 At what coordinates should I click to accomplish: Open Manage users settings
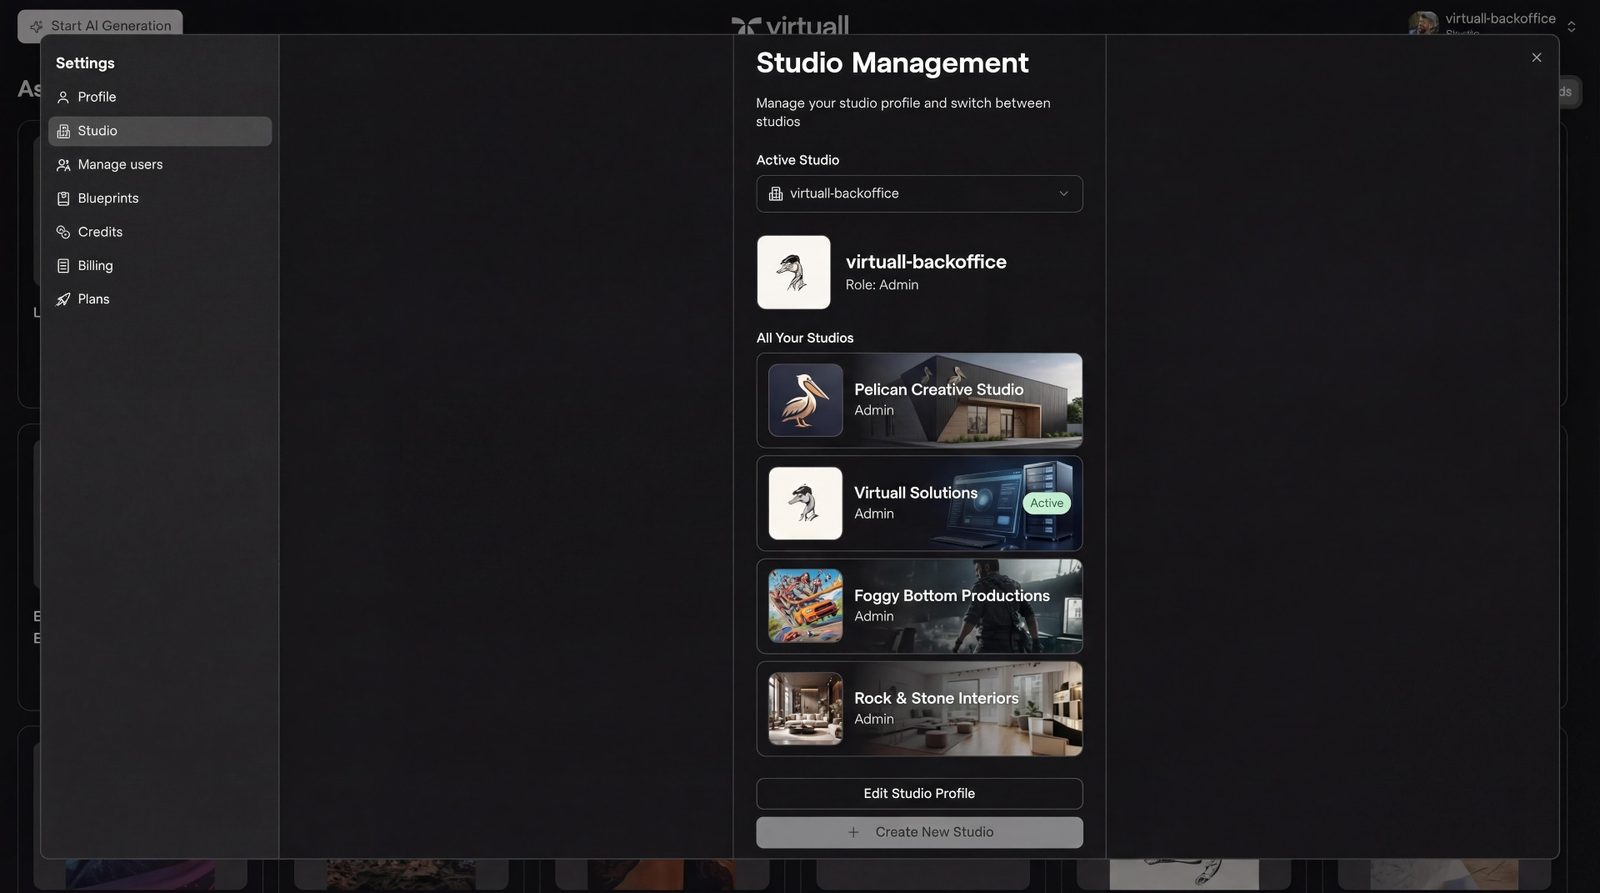[160, 165]
